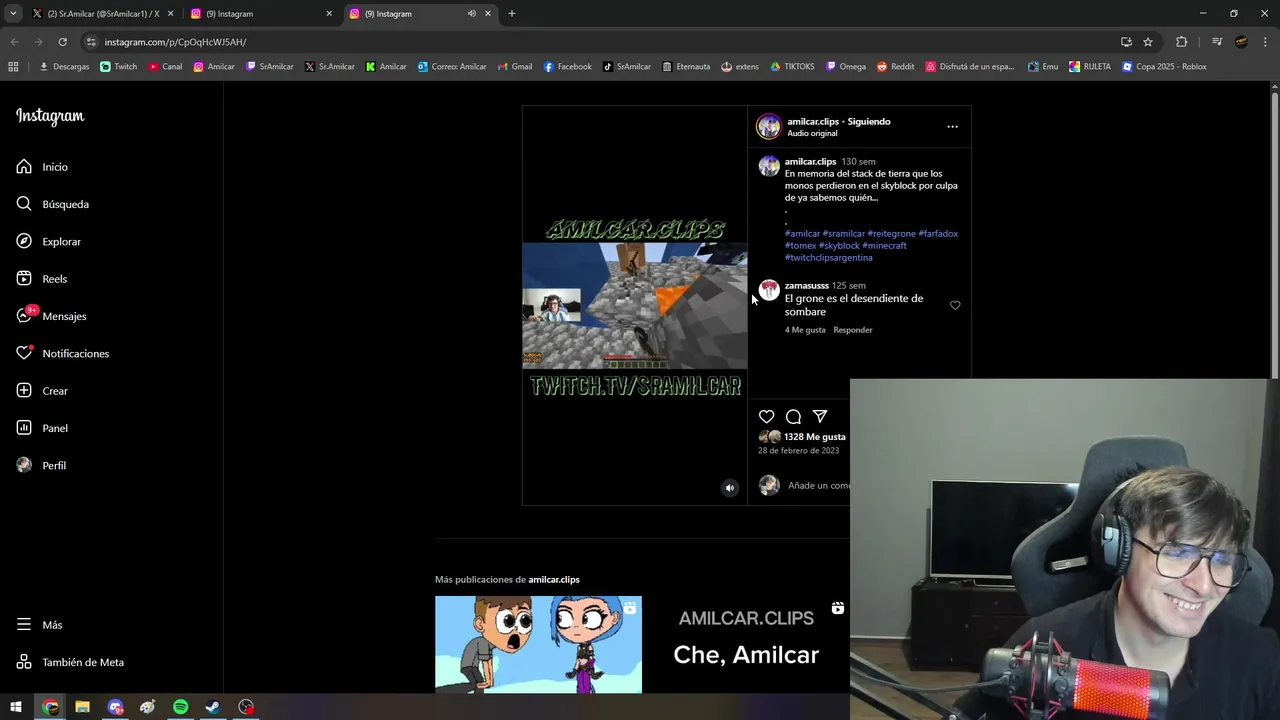This screenshot has height=720, width=1280.
Task: Click the page vertical scrollbar
Action: 1275,235
